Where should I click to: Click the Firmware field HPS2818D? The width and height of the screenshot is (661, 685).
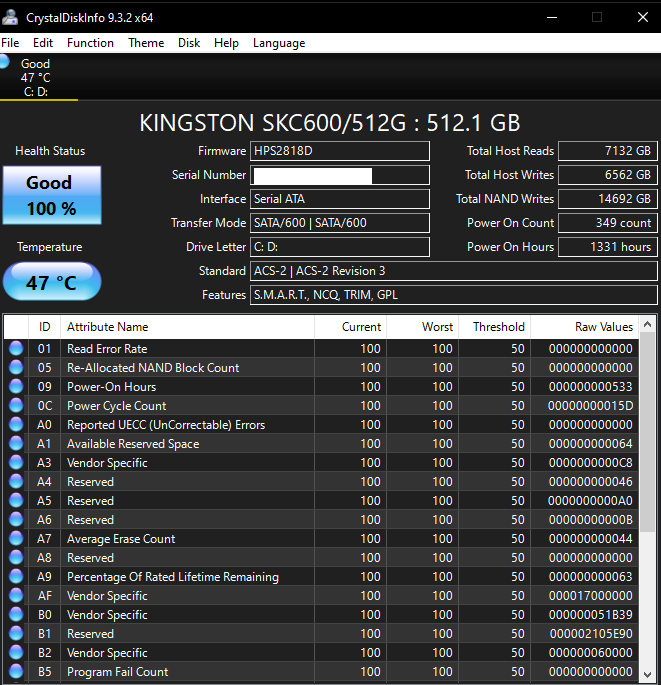339,151
